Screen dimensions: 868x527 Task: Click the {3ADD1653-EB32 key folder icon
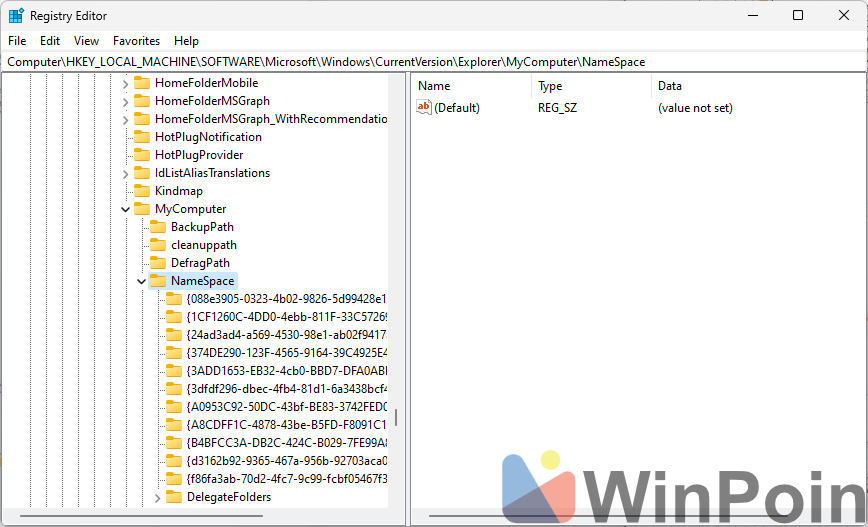(174, 371)
